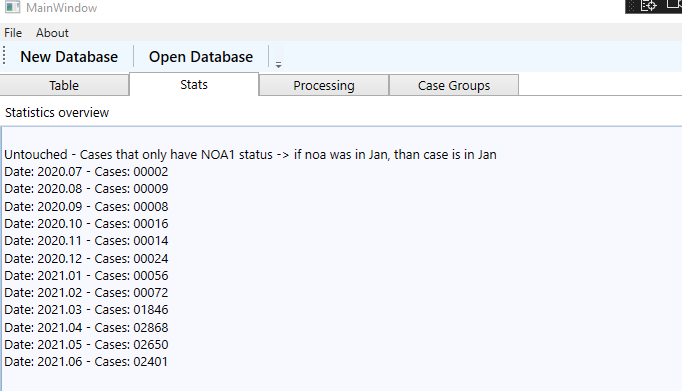Click the line Date: 2020.12 - Cases: 00024

(x=86, y=258)
